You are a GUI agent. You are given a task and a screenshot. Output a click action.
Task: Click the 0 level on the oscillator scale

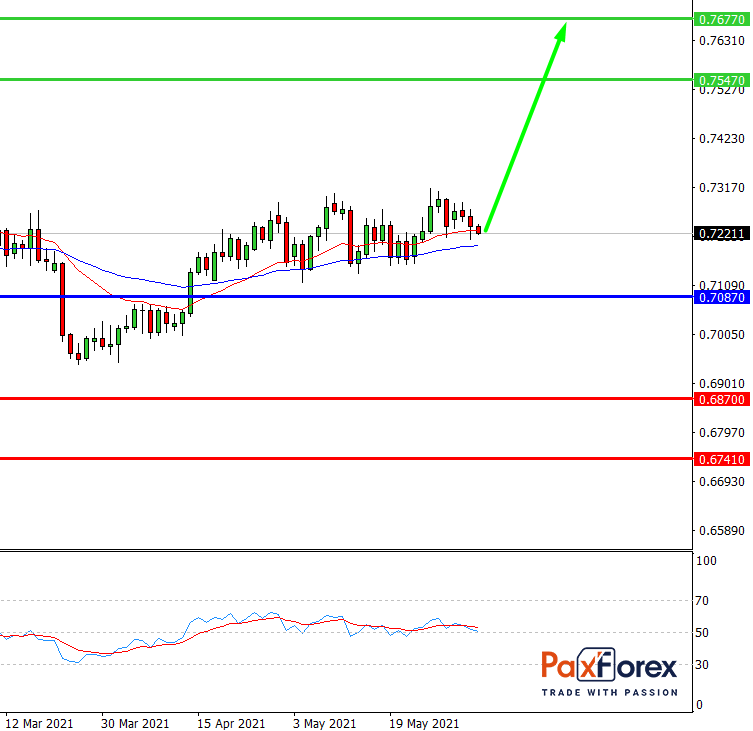(699, 705)
